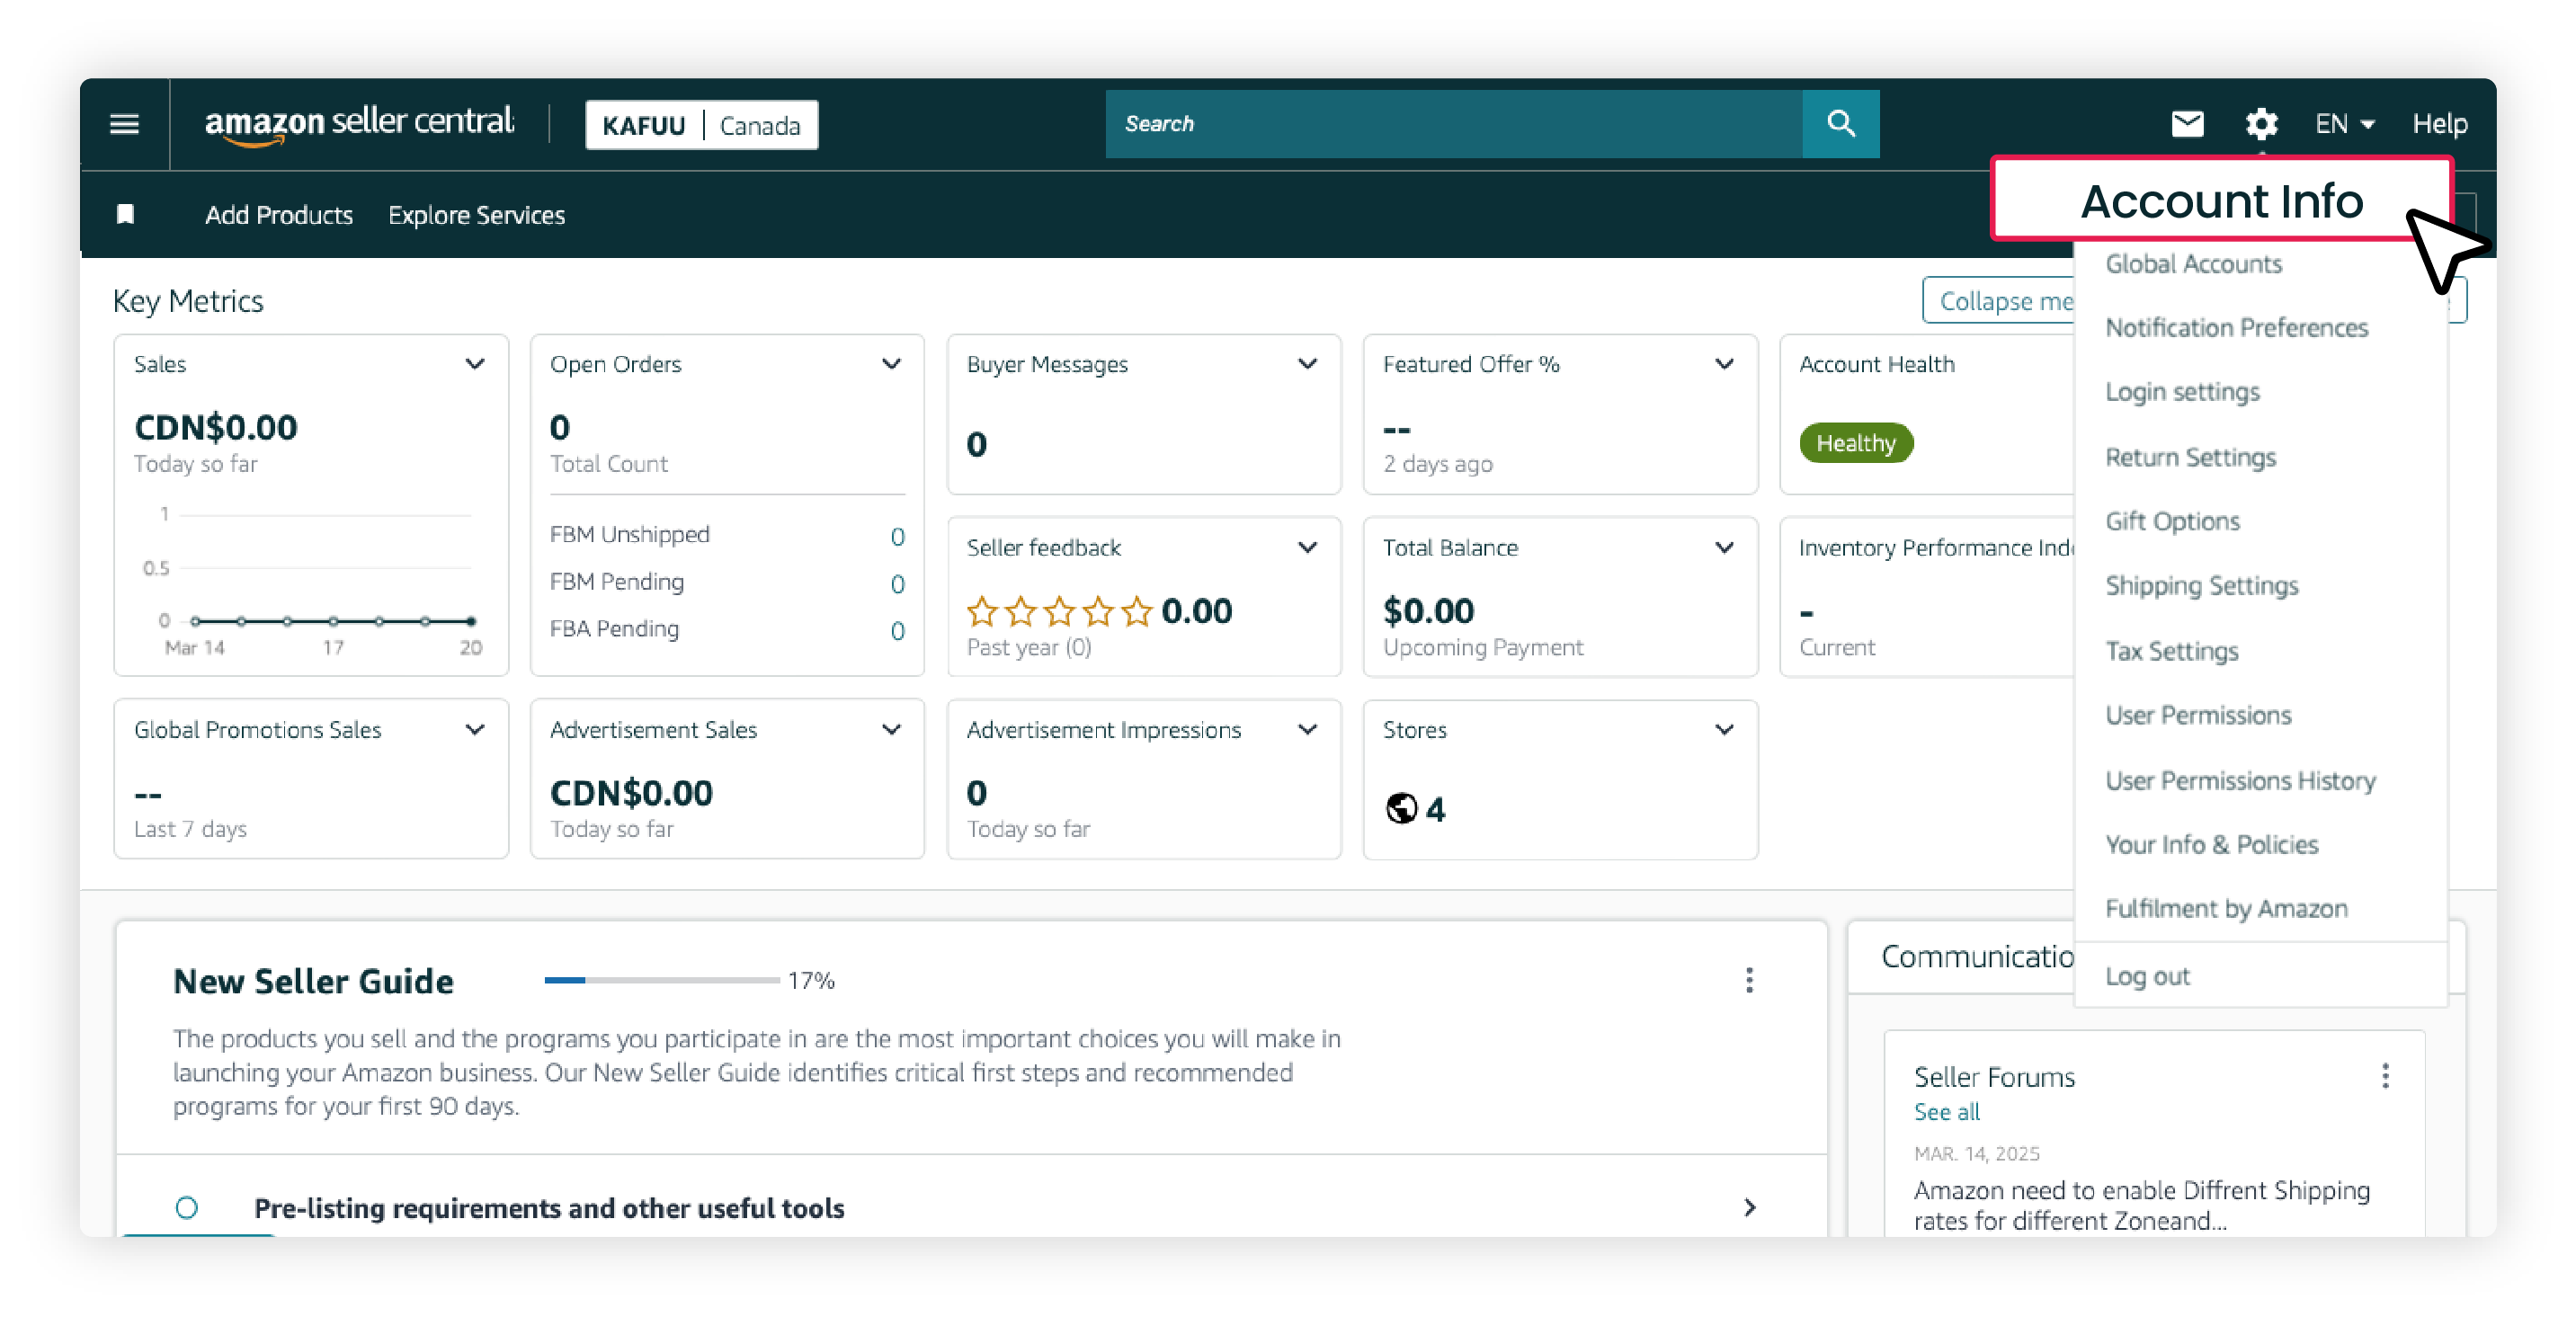Click the Help link in header
The image size is (2576, 1317).
(x=2439, y=124)
